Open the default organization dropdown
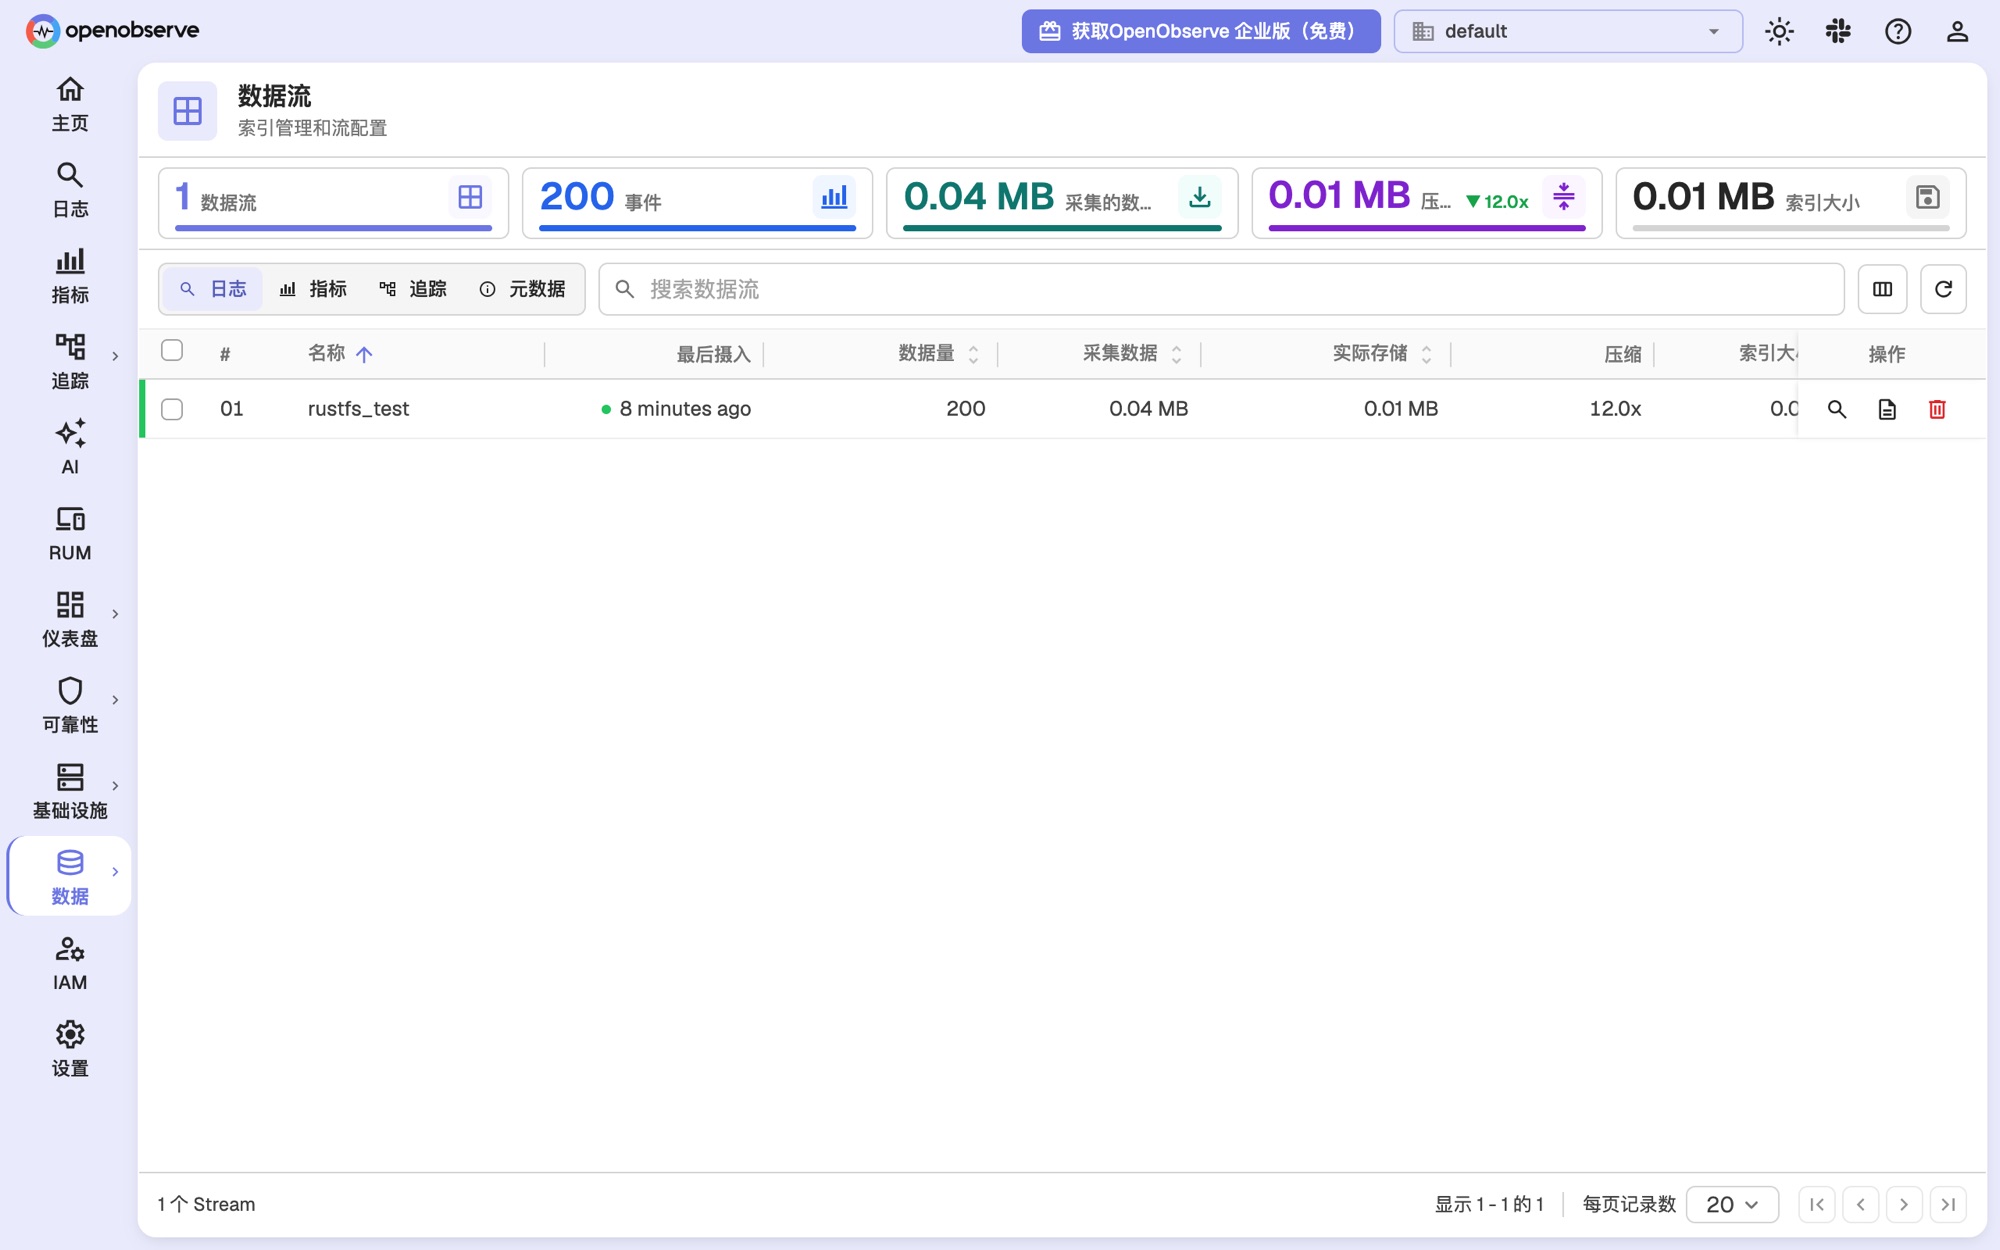 [1568, 31]
